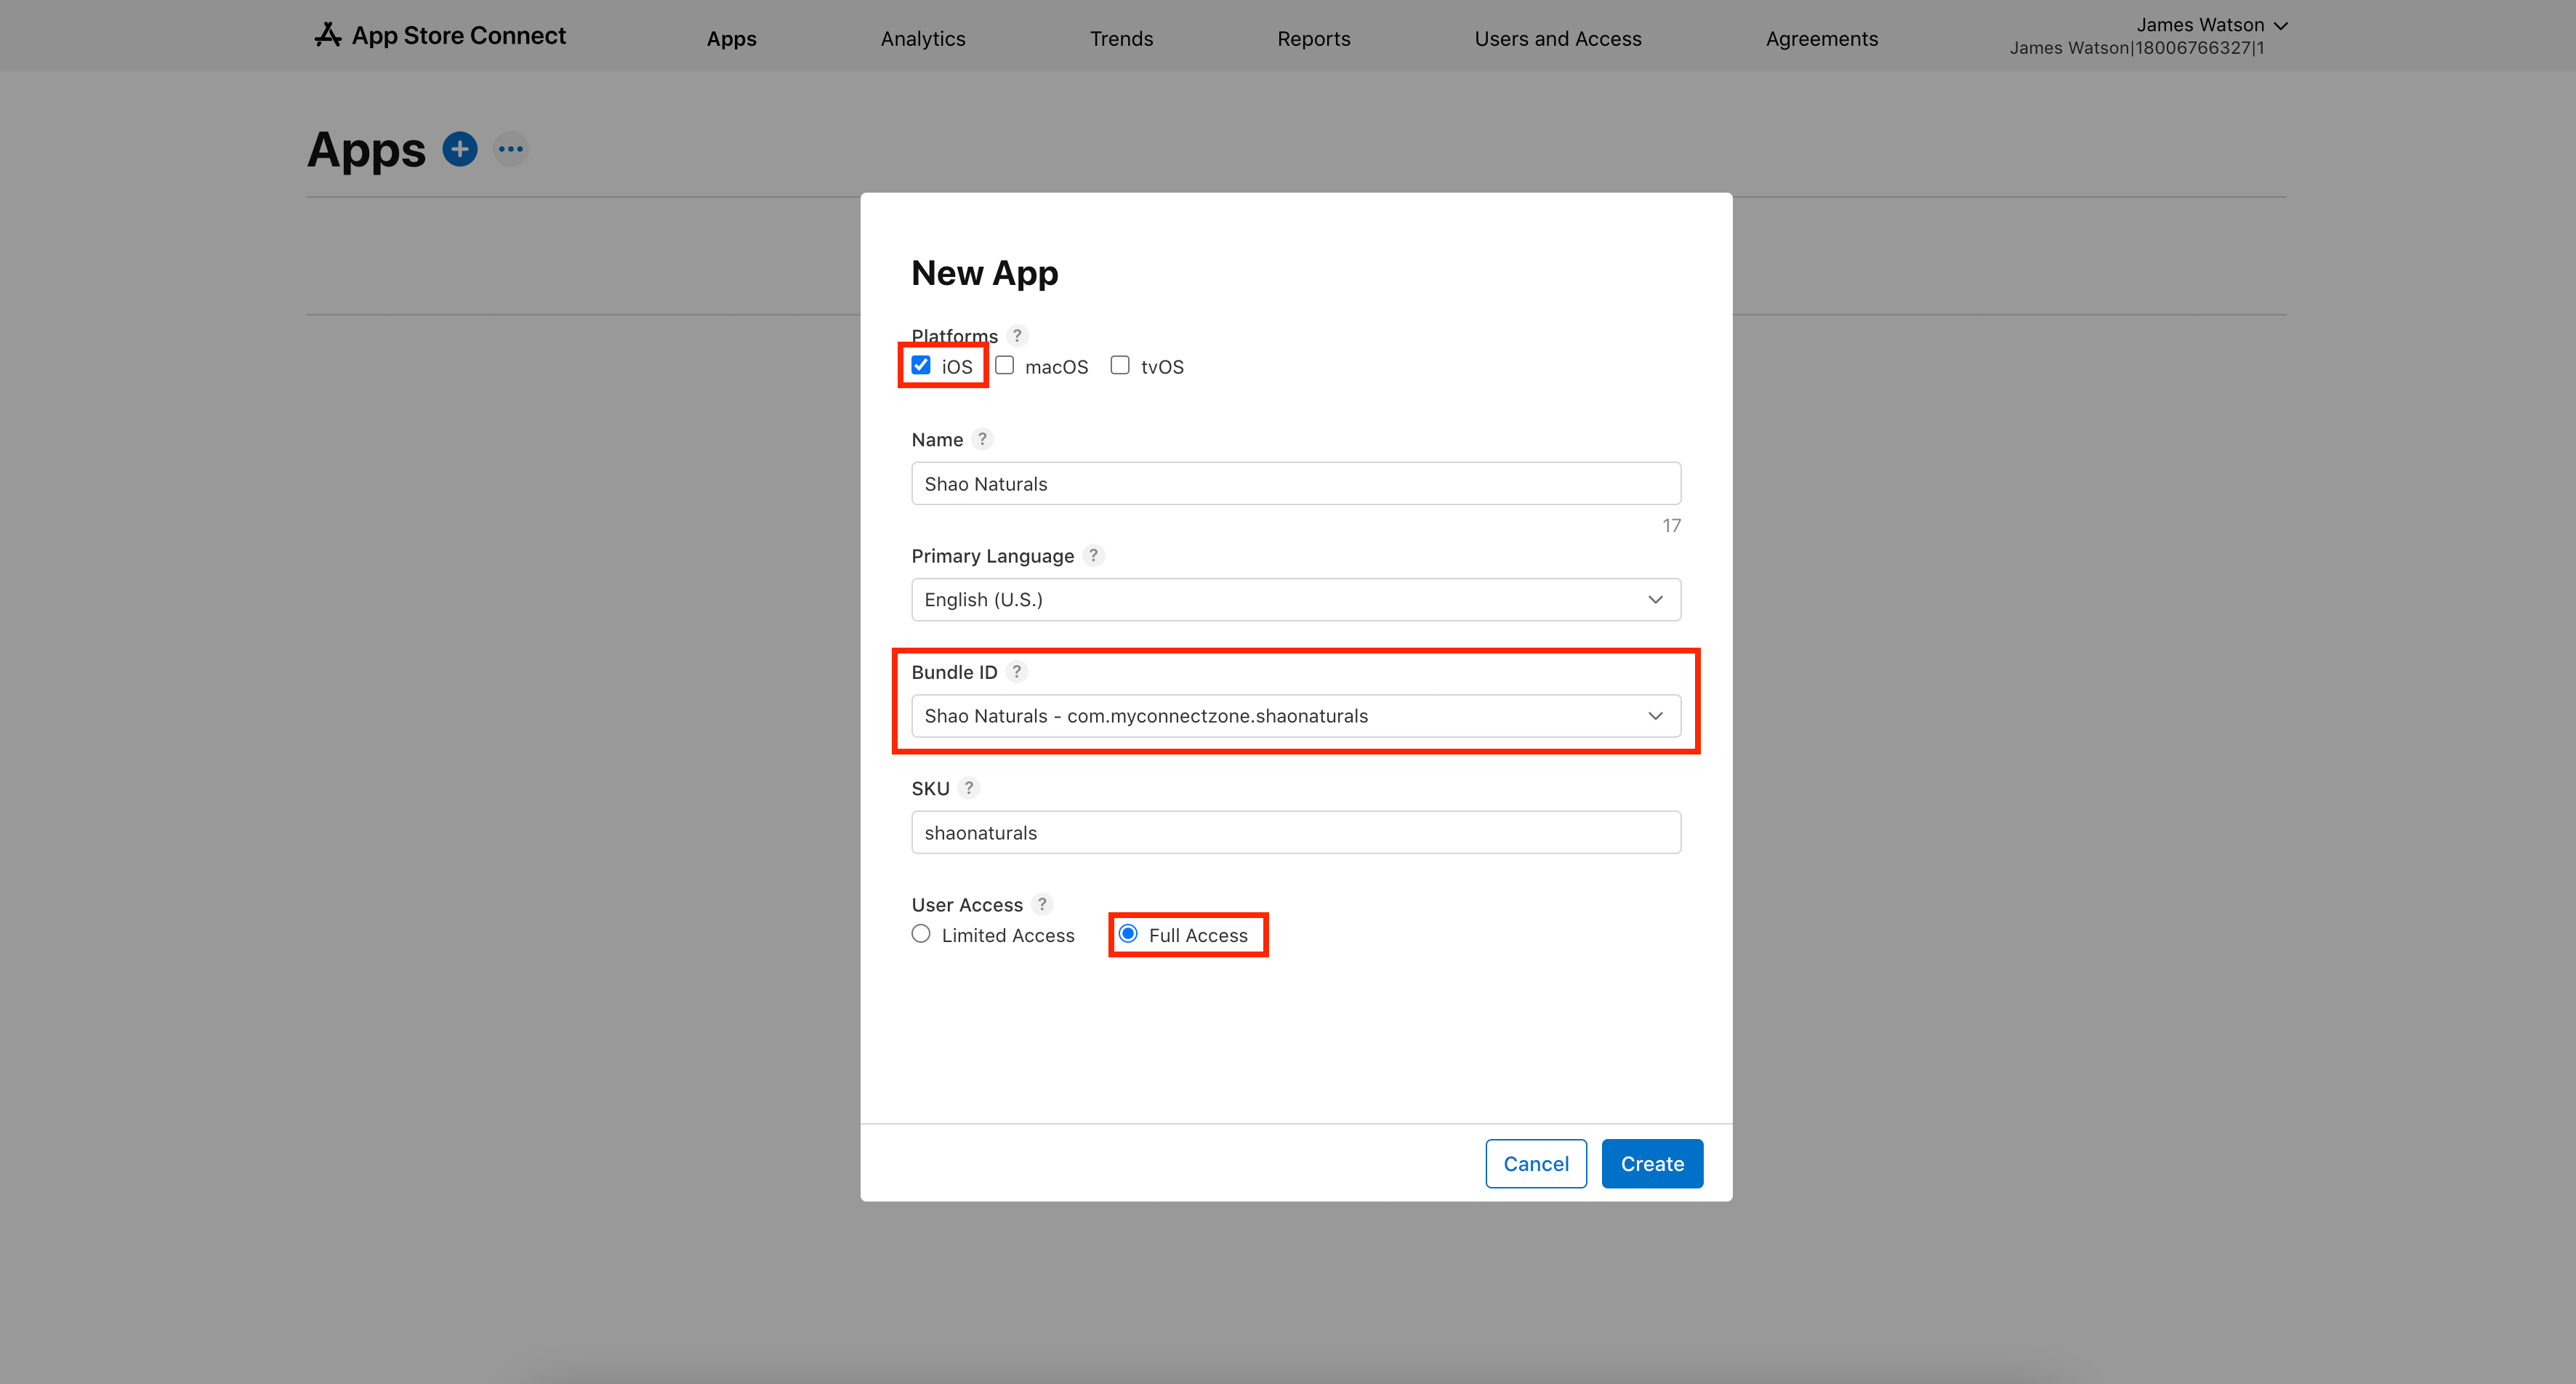Viewport: 2576px width, 1384px height.
Task: Click the account ID text under James Watson
Action: [2137, 48]
